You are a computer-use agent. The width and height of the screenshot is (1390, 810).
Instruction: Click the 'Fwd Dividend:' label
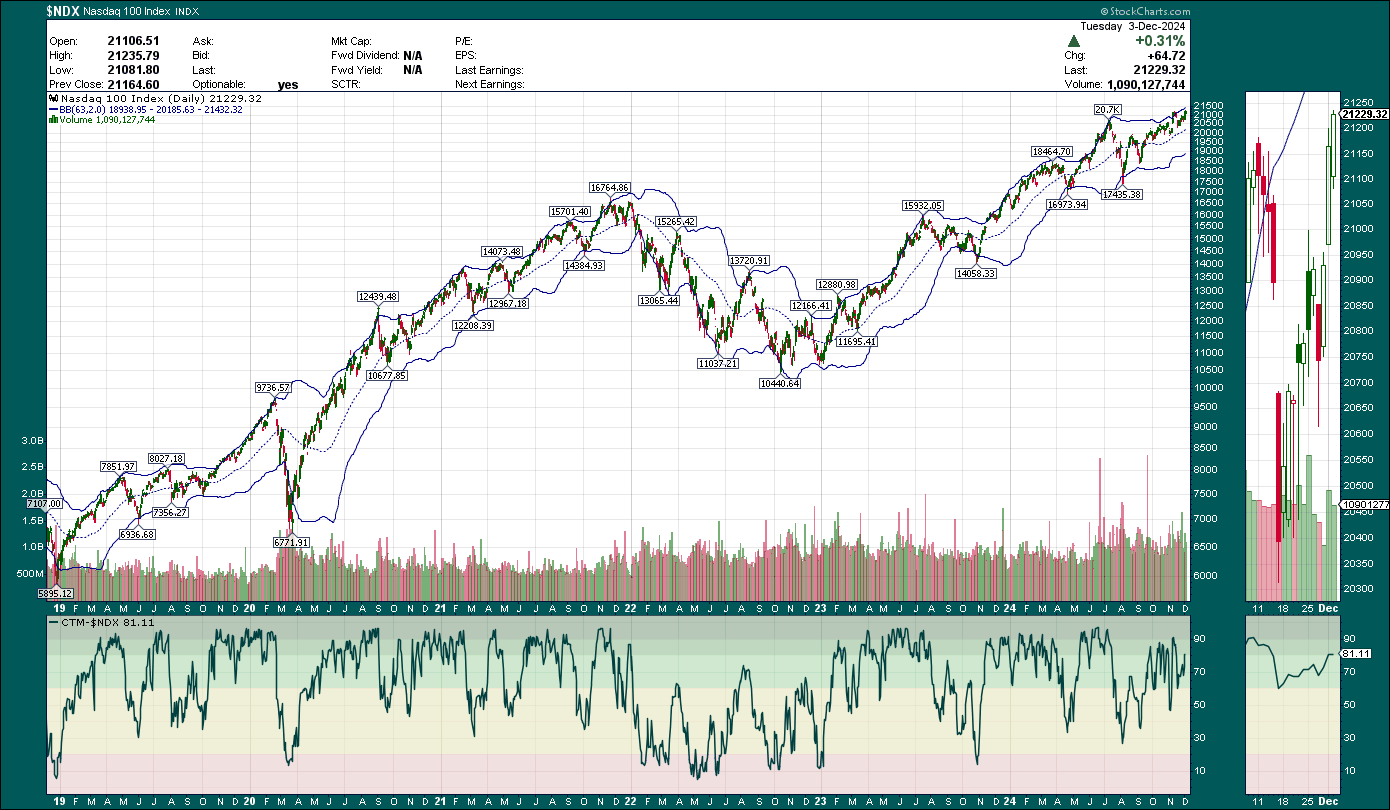click(x=365, y=56)
